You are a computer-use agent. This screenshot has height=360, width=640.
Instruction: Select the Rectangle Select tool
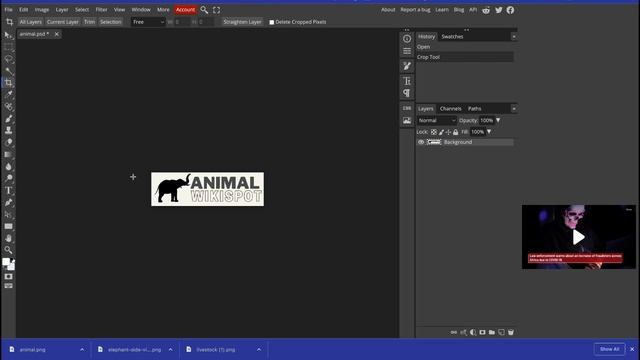[x=8, y=47]
